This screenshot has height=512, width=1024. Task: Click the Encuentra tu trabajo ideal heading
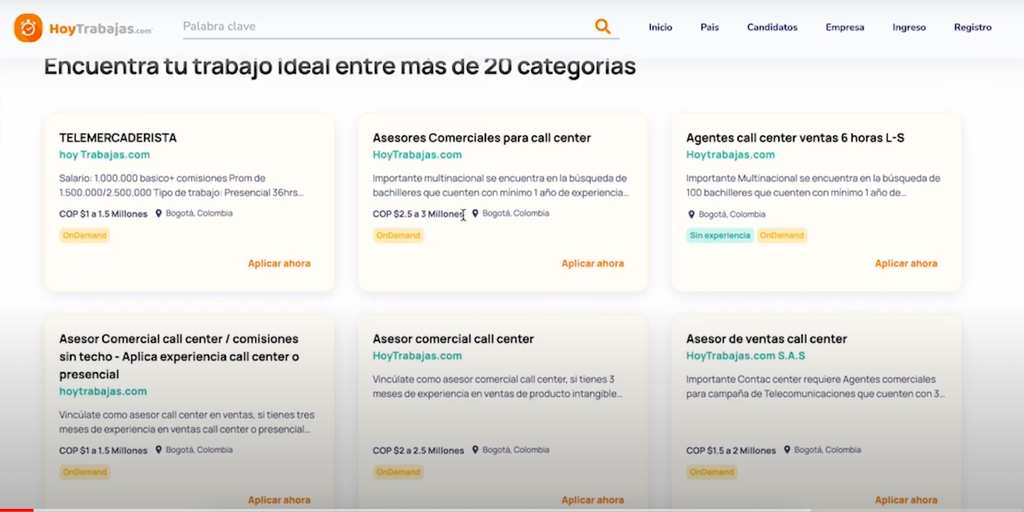pyautogui.click(x=340, y=67)
